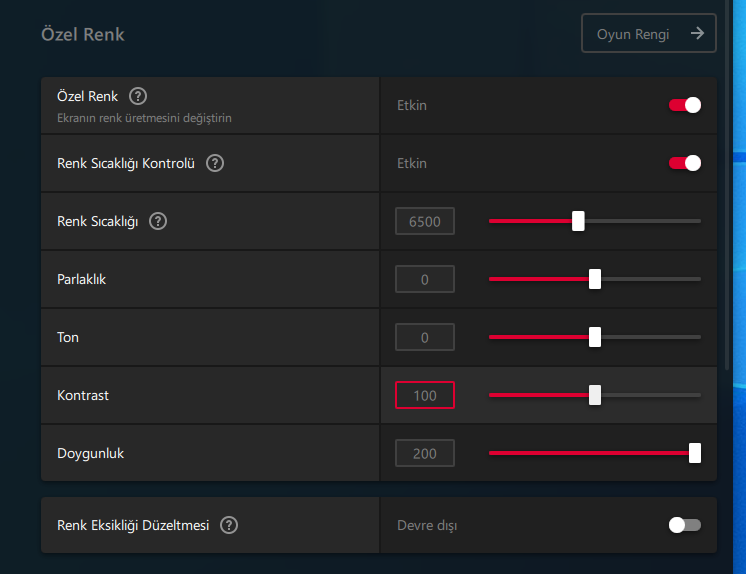This screenshot has width=746, height=574.
Task: Enable Renk Eksikliği Düzeltmesi toggle
Action: [685, 525]
